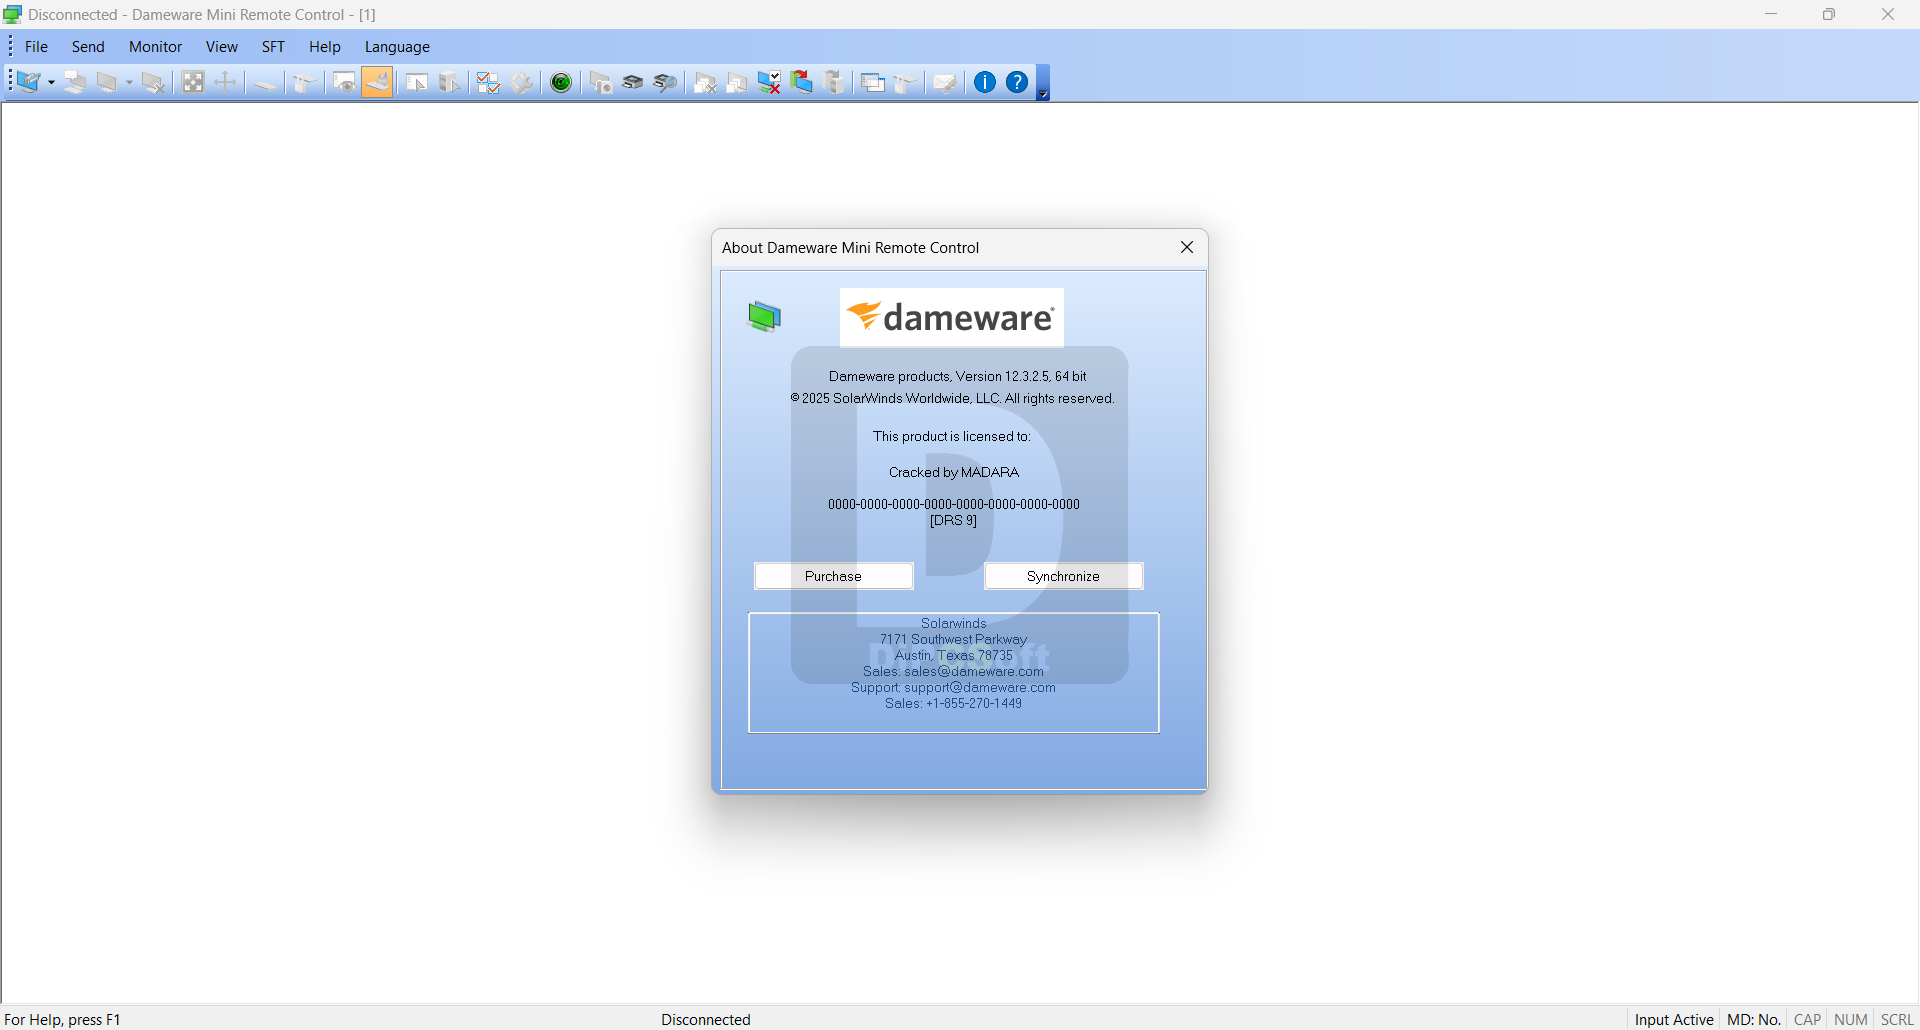Image resolution: width=1920 pixels, height=1030 pixels.
Task: Click the greyed envelope mail icon
Action: coord(944,83)
